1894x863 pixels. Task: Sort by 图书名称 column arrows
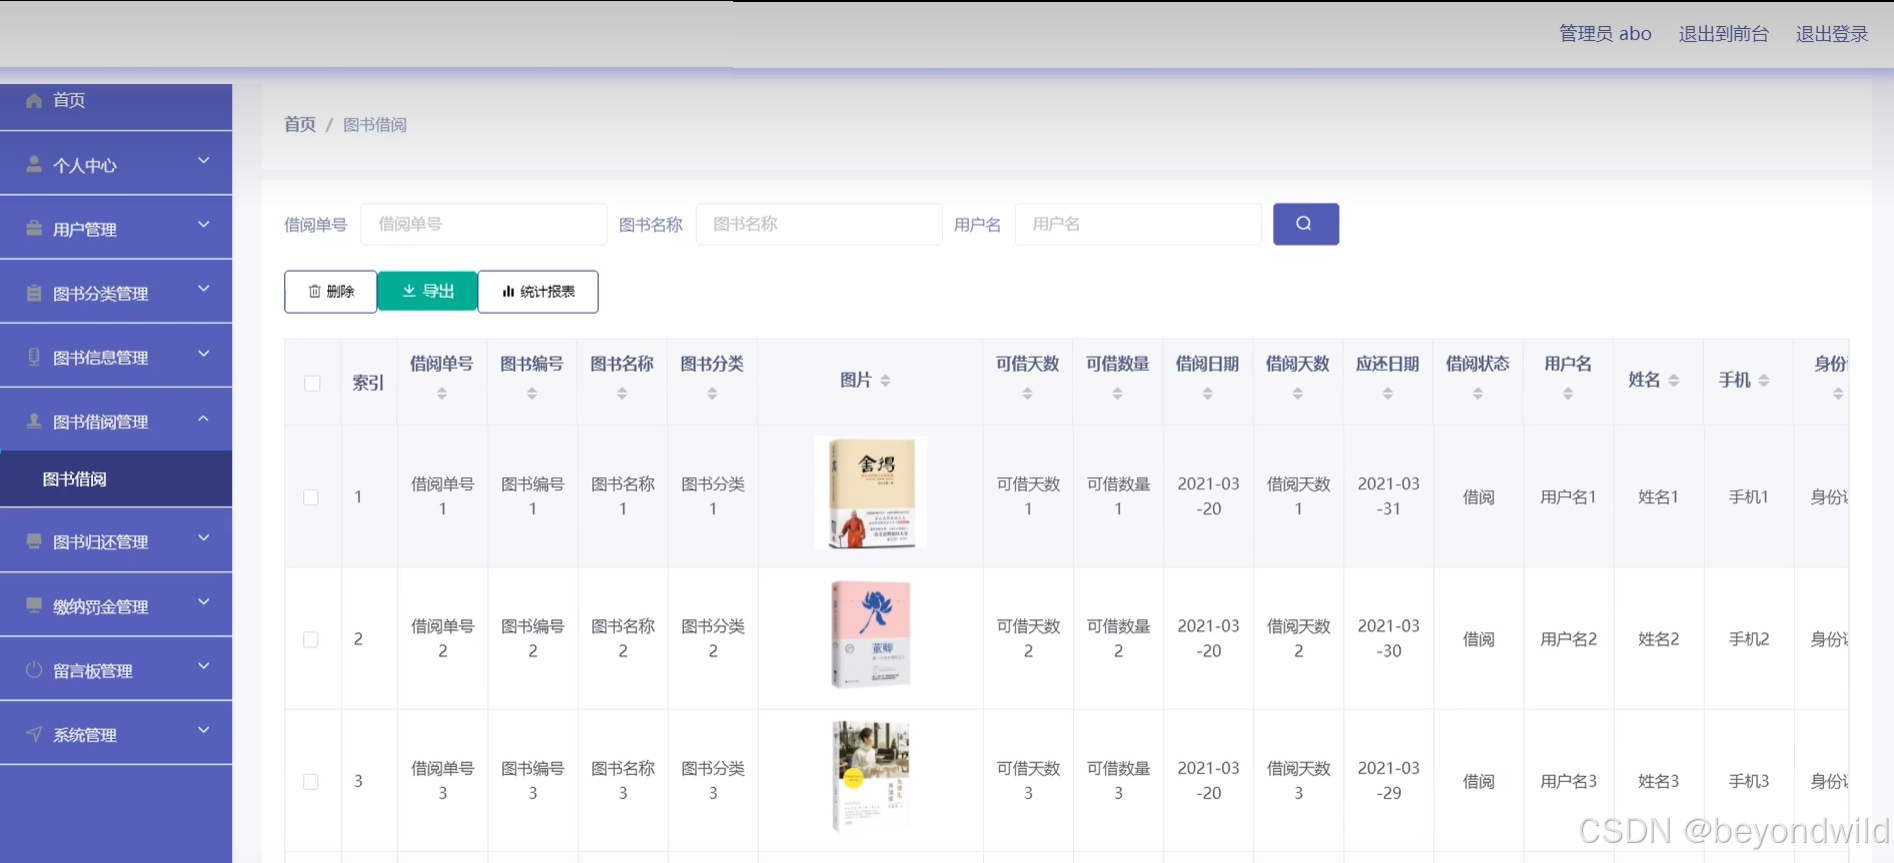[622, 394]
